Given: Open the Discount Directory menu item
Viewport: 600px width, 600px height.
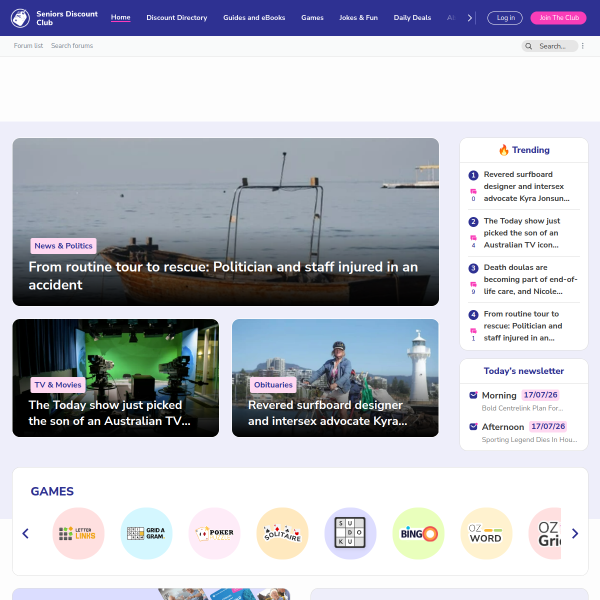Looking at the screenshot, I should (x=177, y=18).
